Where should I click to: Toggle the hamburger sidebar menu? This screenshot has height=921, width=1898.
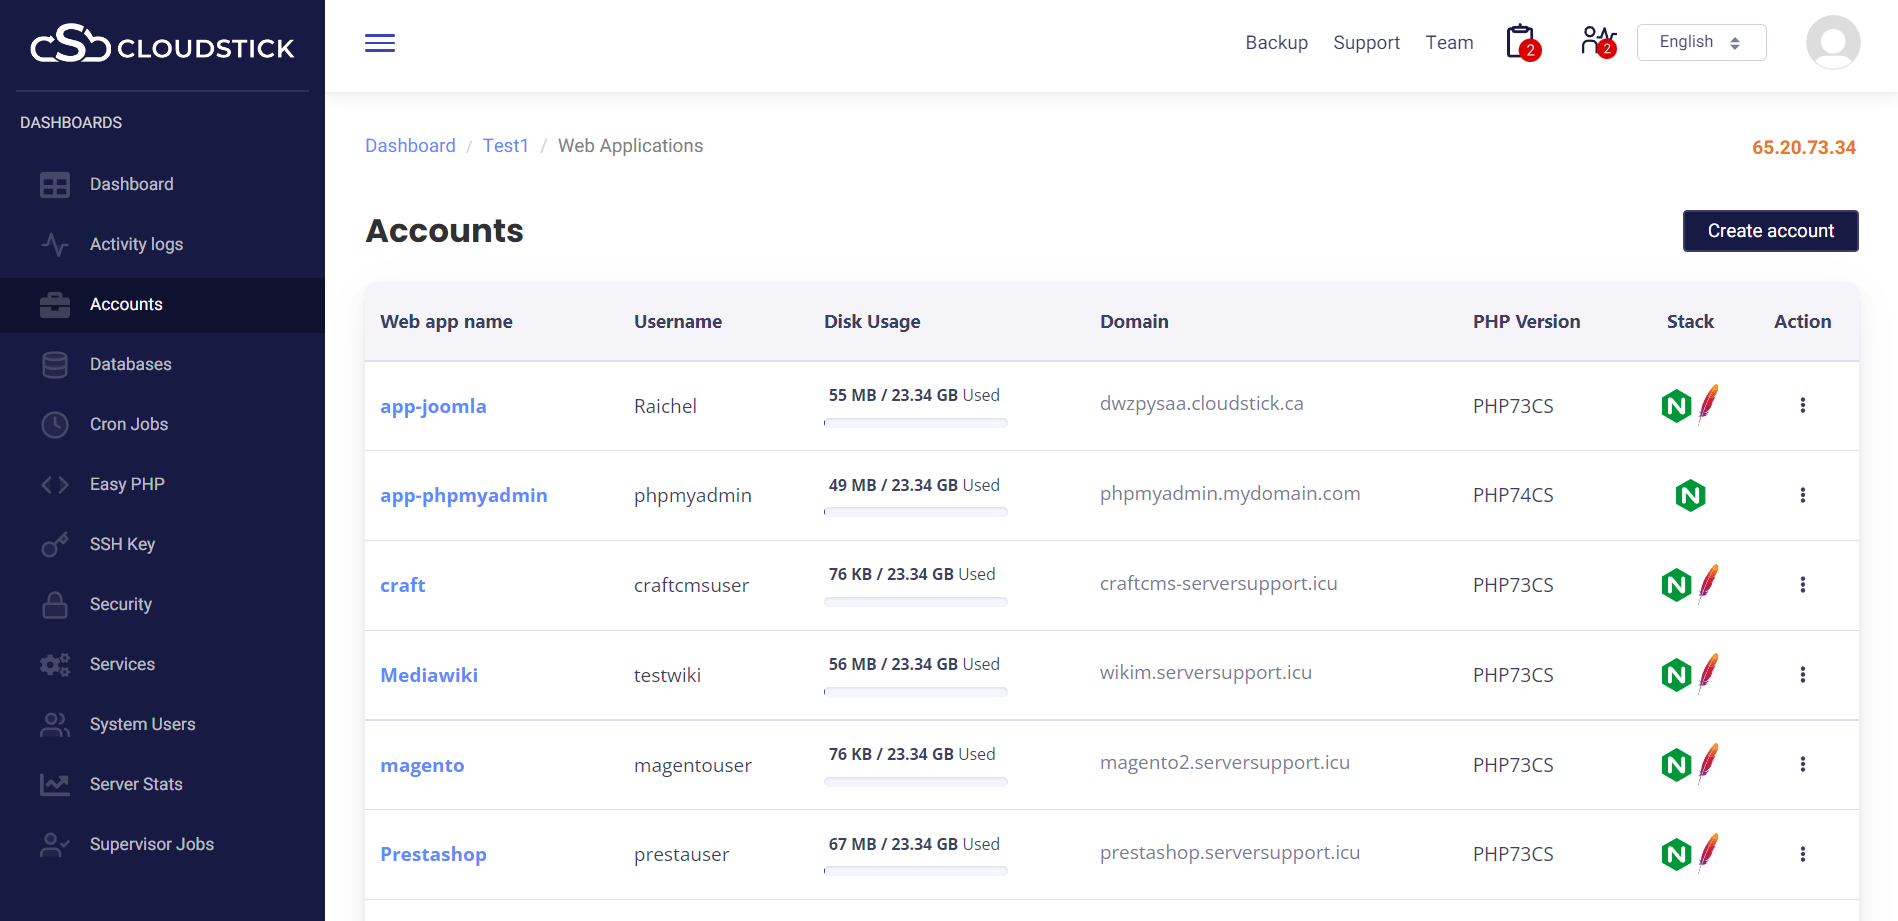click(380, 43)
